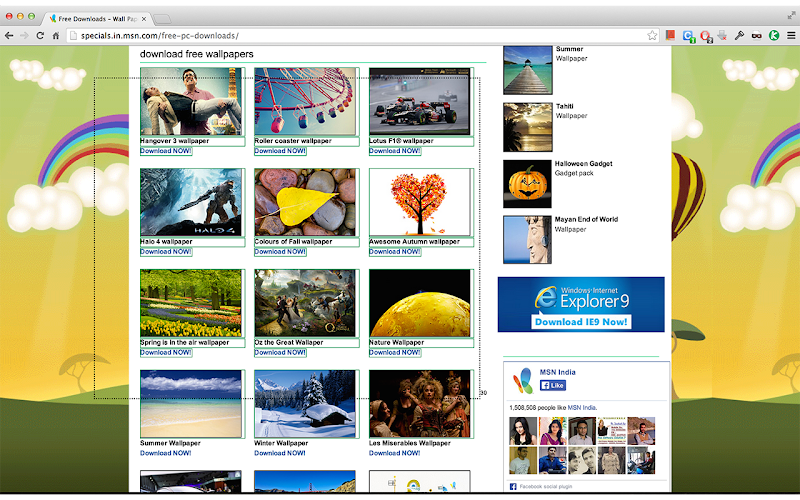Click the Mayan End of World title
The image size is (800, 500).
tap(587, 219)
